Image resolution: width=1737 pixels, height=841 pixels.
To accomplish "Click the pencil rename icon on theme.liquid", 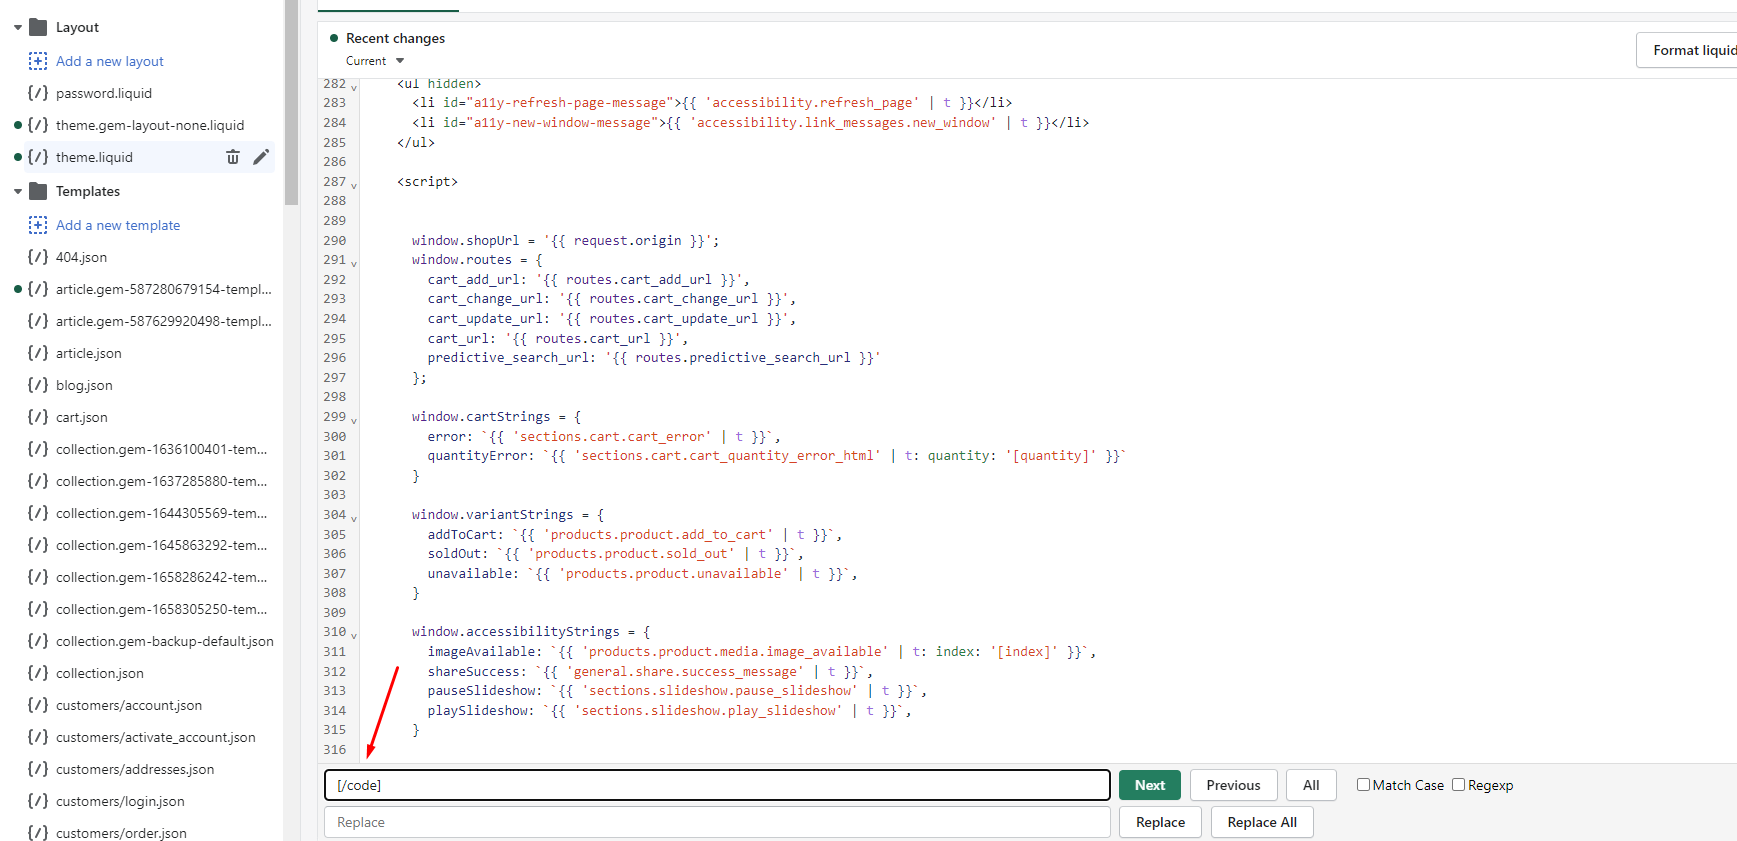I will (261, 157).
